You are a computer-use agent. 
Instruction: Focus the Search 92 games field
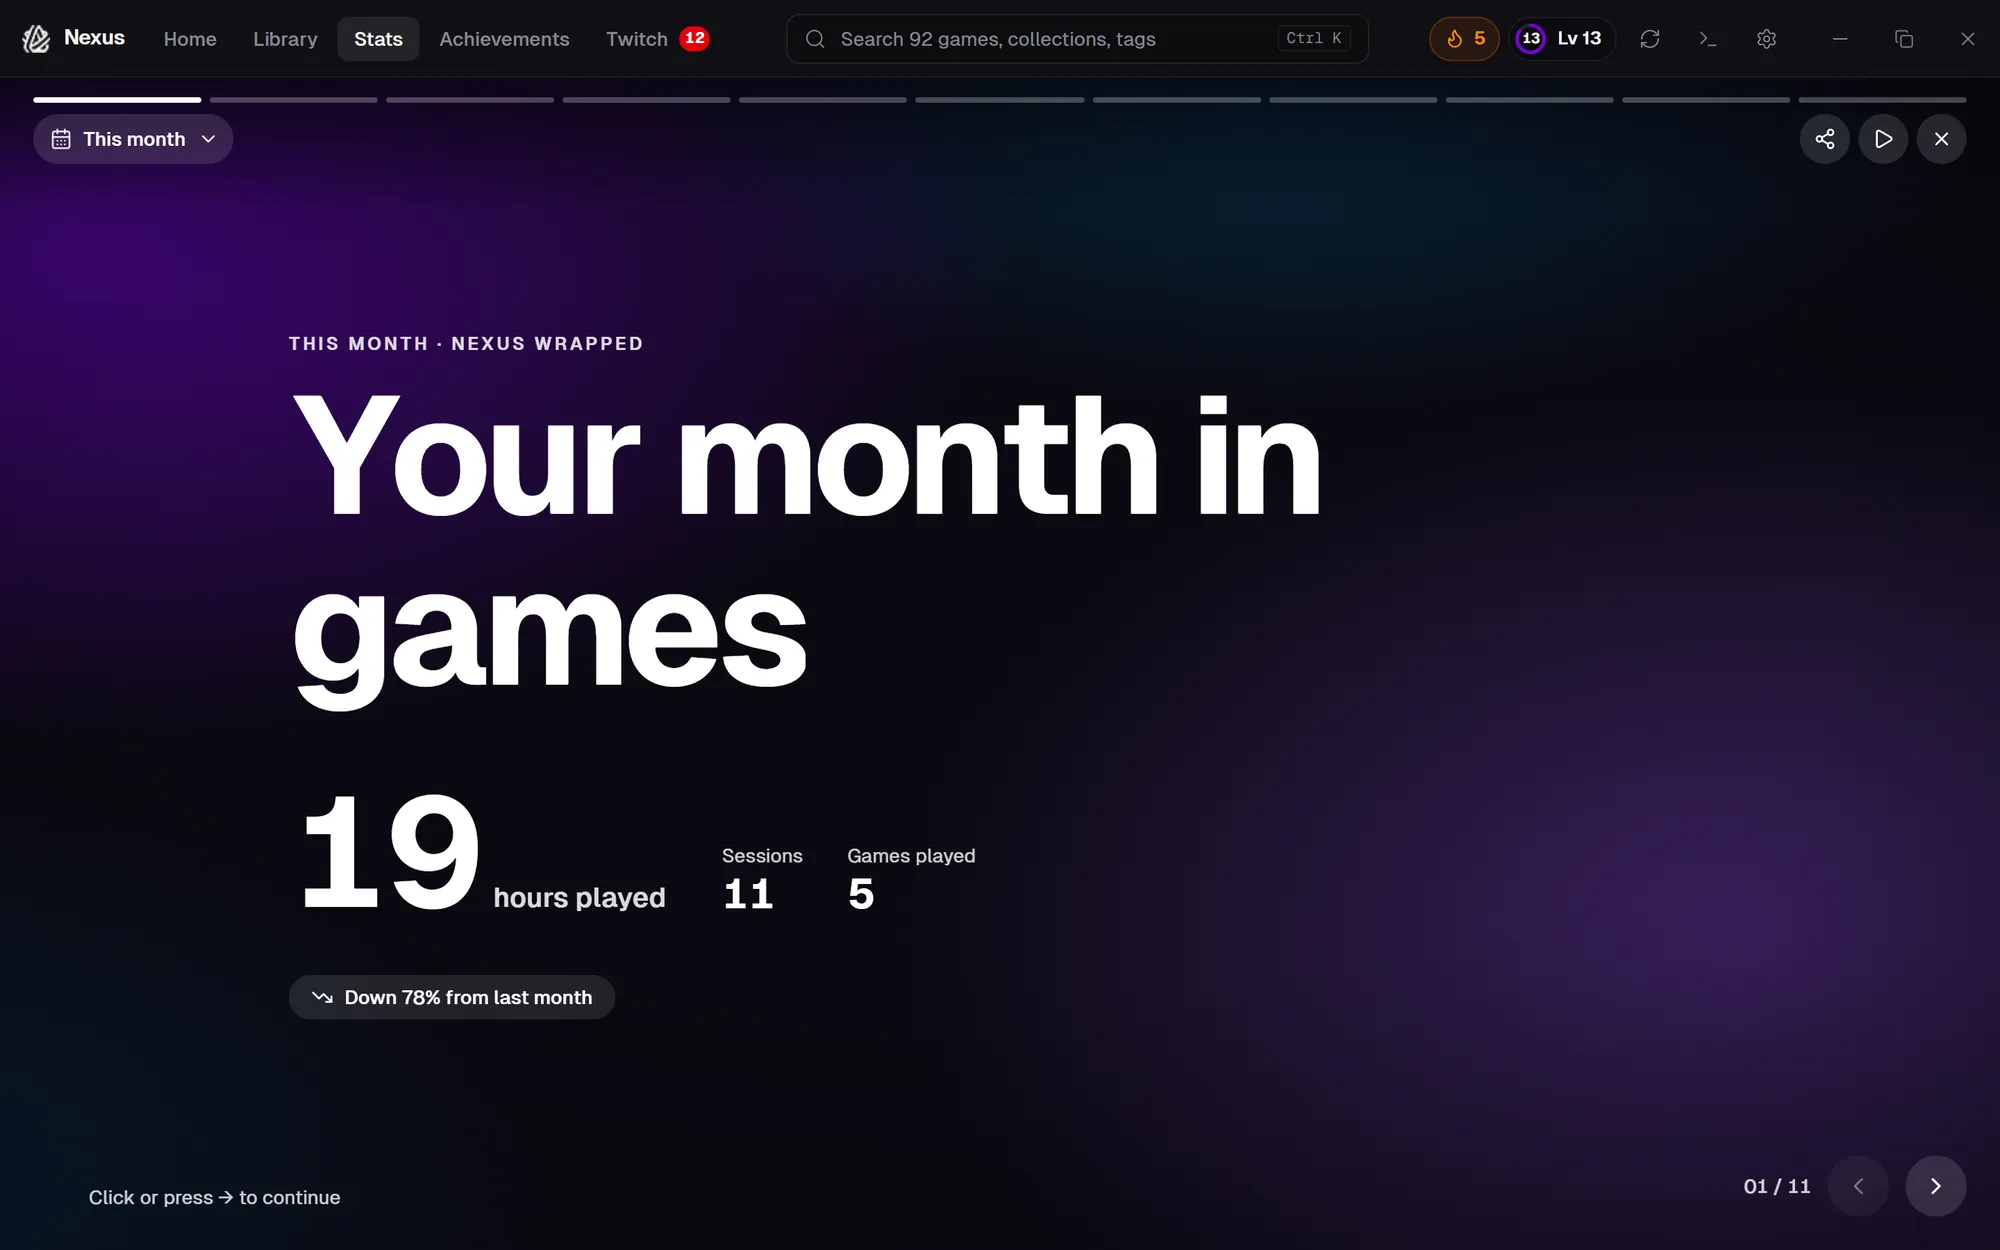point(1077,39)
